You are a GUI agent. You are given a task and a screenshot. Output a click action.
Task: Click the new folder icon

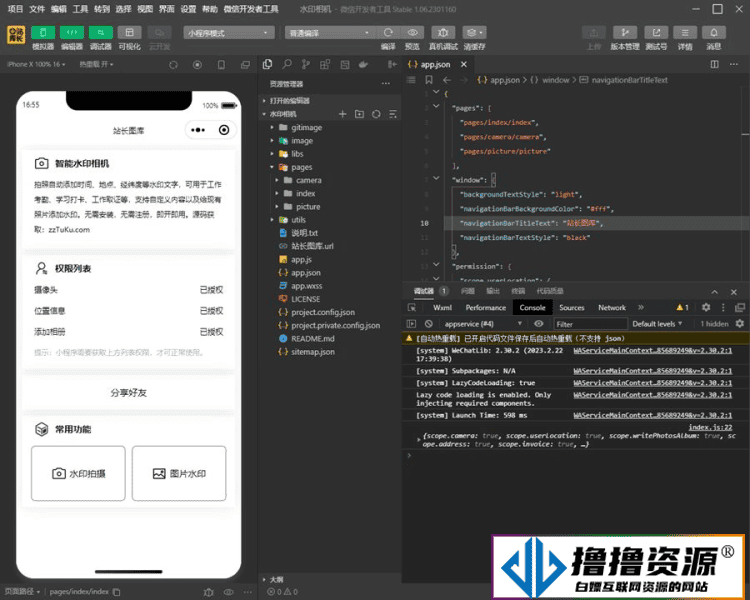pyautogui.click(x=359, y=114)
